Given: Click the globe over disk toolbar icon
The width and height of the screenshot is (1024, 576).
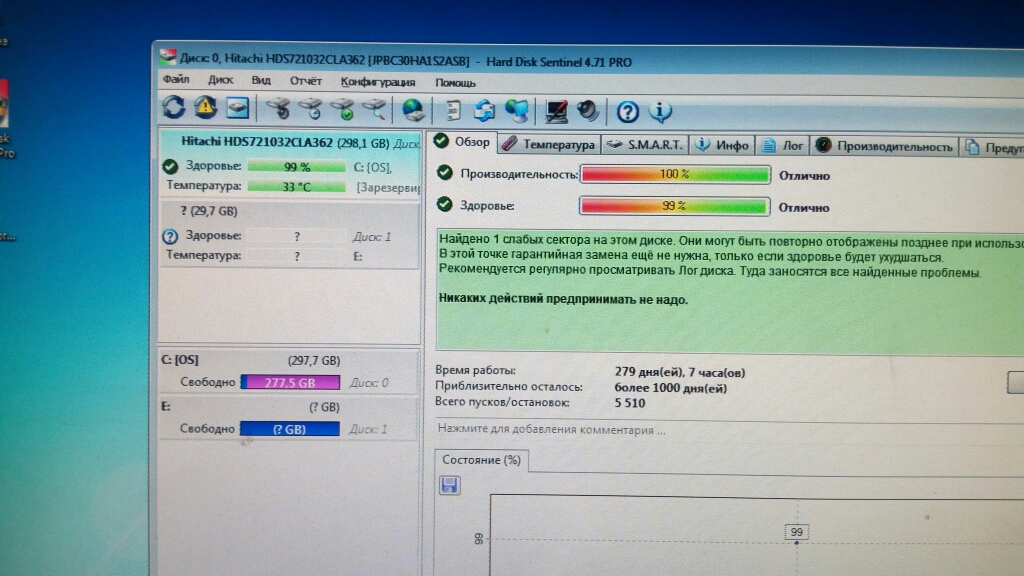Looking at the screenshot, I should 413,110.
